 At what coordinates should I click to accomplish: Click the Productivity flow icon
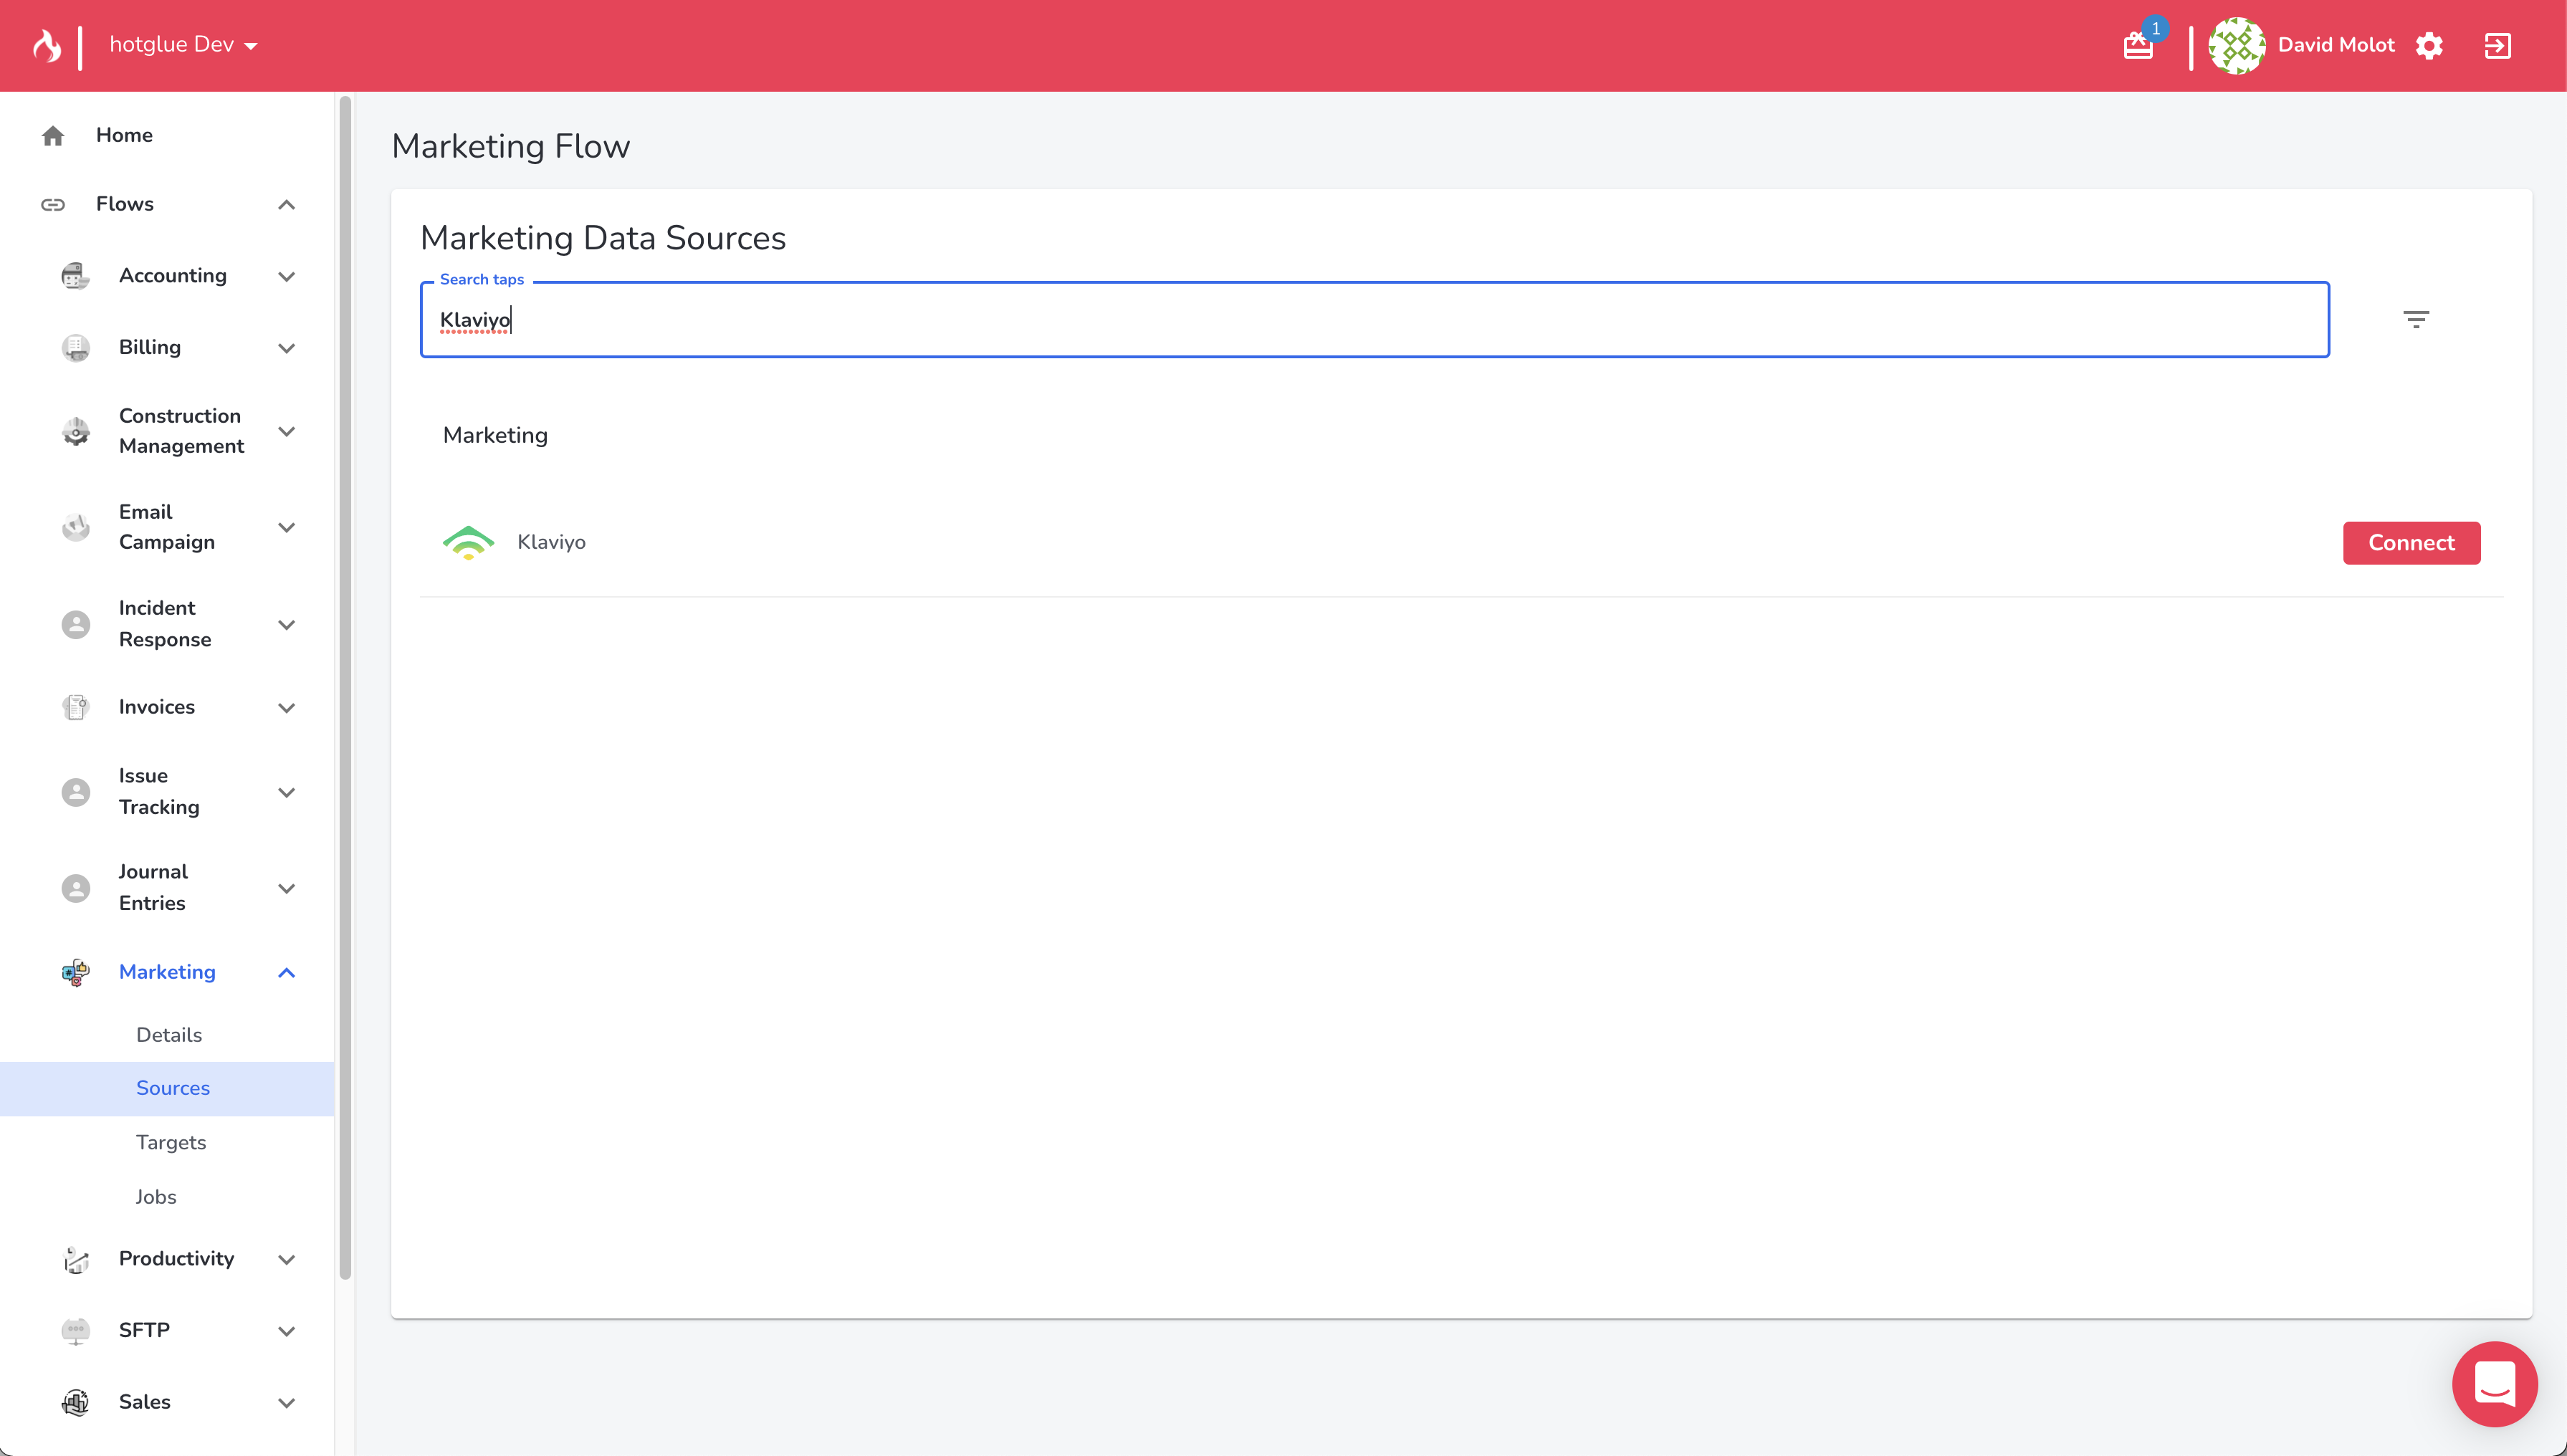coord(75,1259)
